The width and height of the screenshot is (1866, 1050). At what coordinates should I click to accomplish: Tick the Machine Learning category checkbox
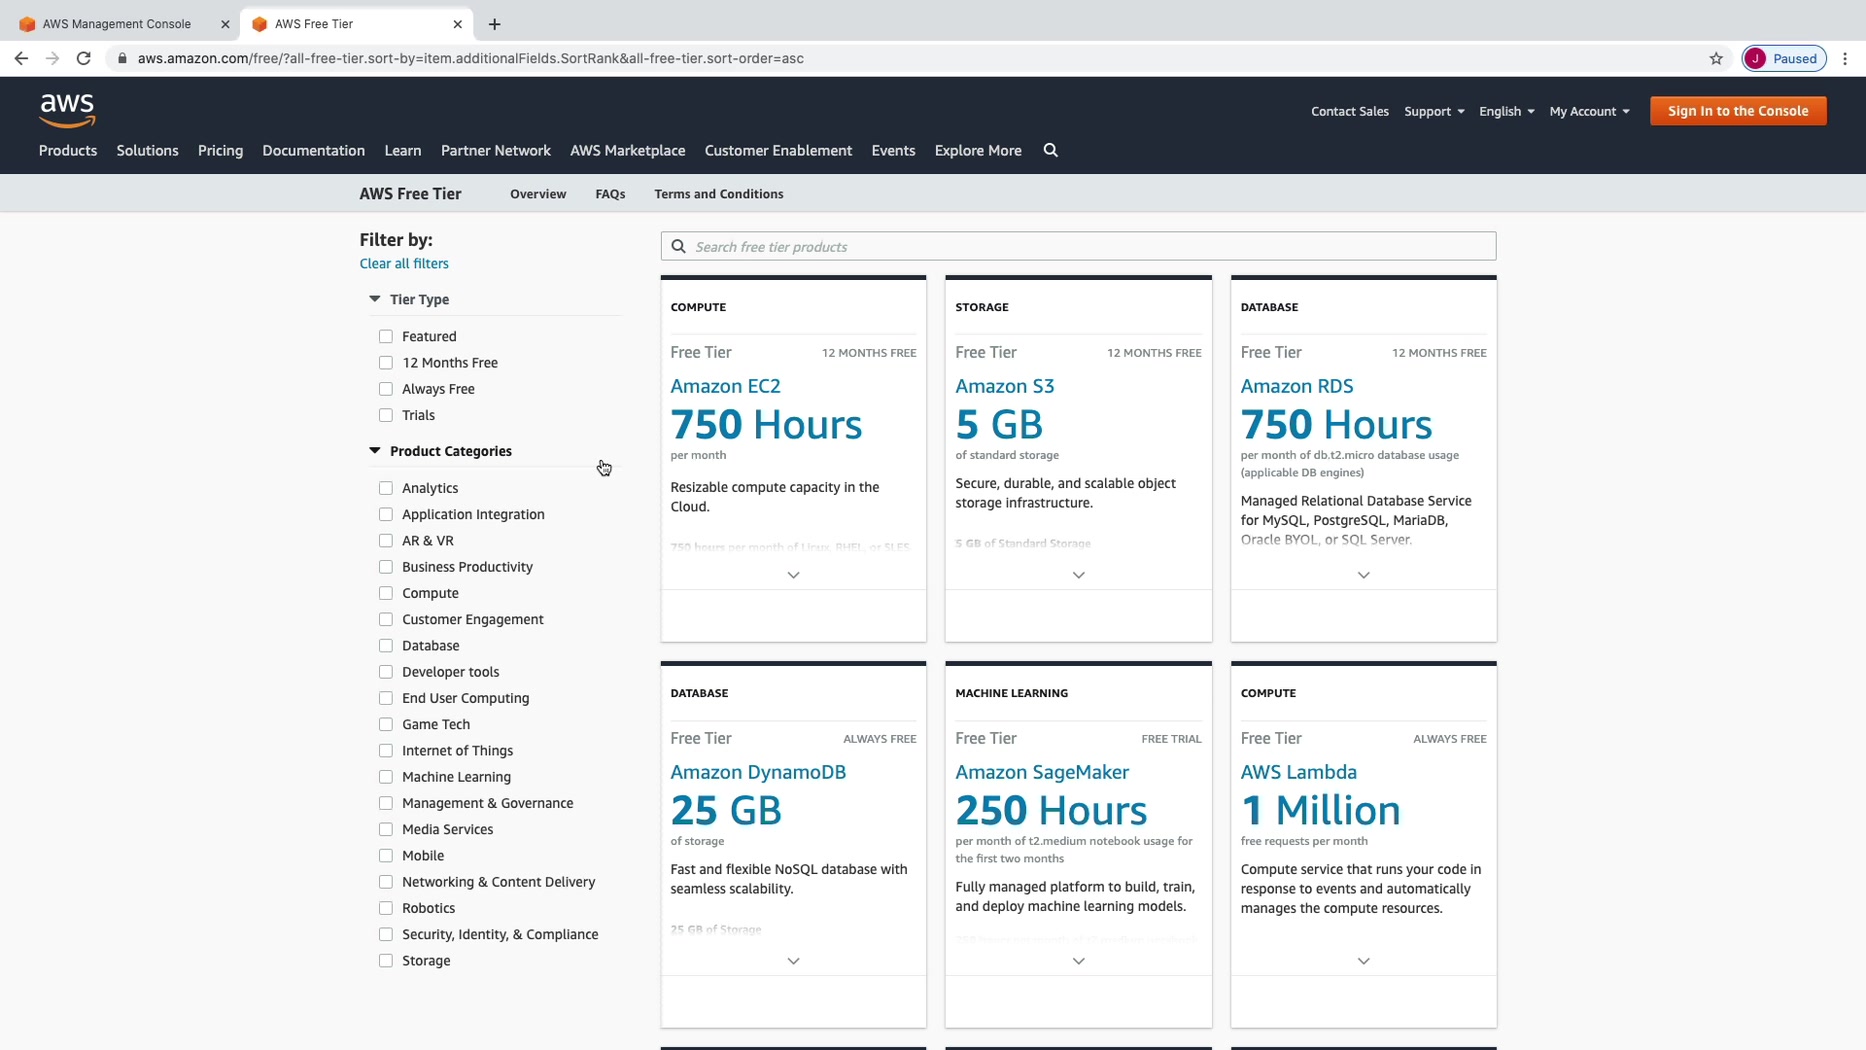(386, 777)
